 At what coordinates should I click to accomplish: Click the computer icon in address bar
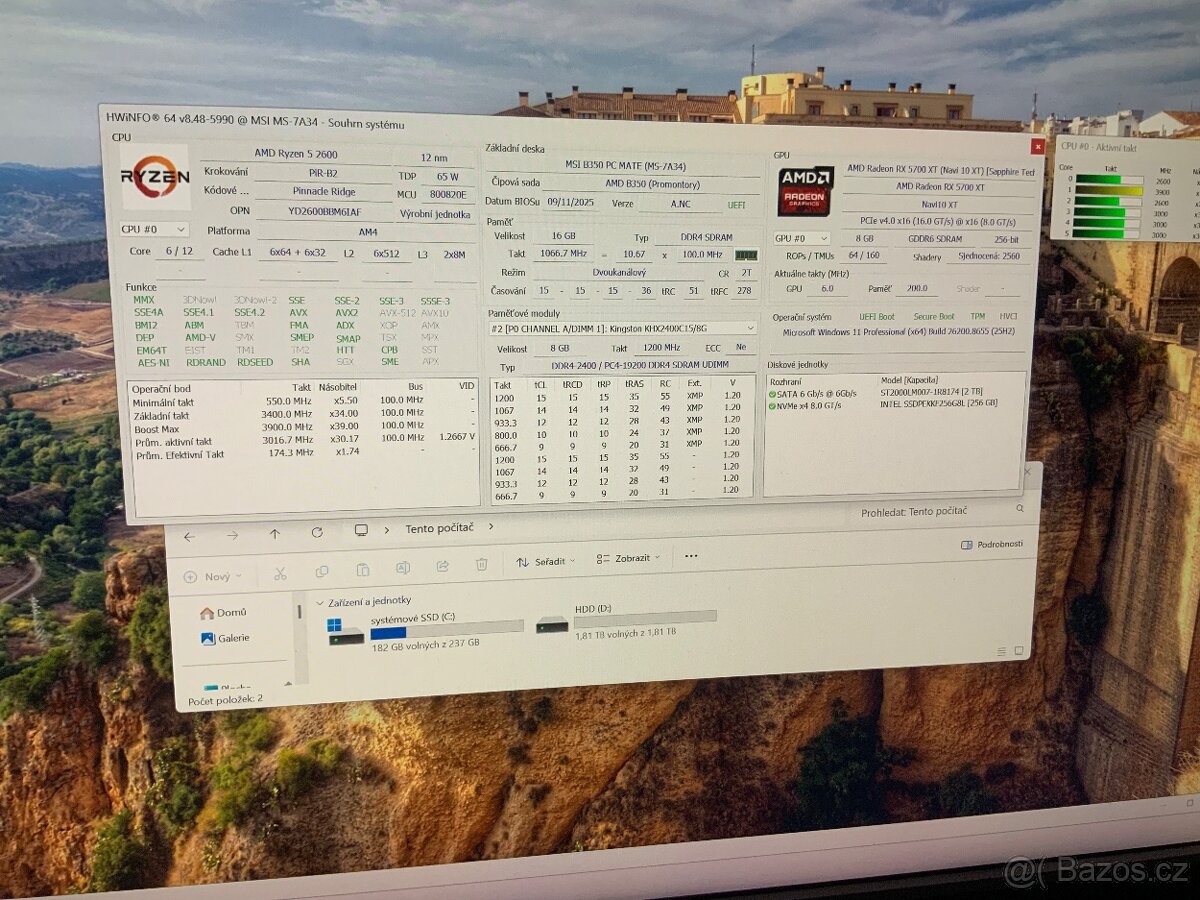click(x=361, y=530)
